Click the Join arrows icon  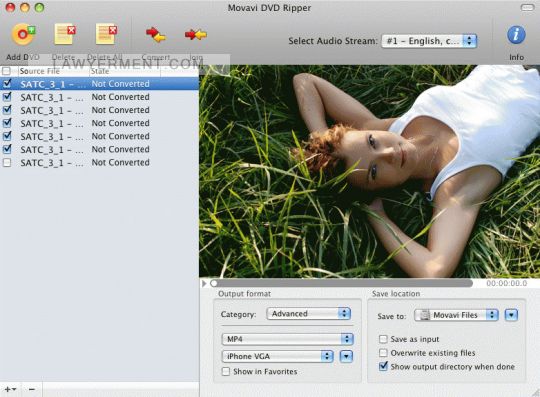coord(196,34)
